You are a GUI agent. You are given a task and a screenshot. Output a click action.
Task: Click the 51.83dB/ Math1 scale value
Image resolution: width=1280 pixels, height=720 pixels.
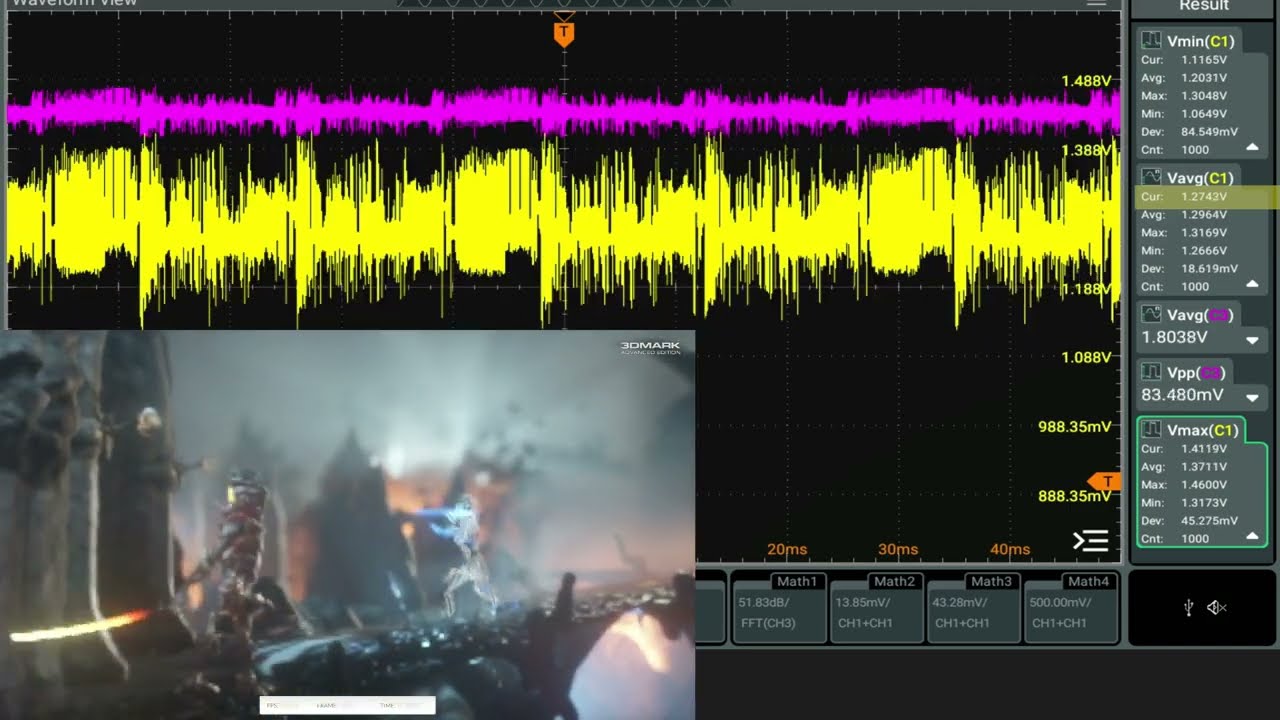(x=762, y=603)
